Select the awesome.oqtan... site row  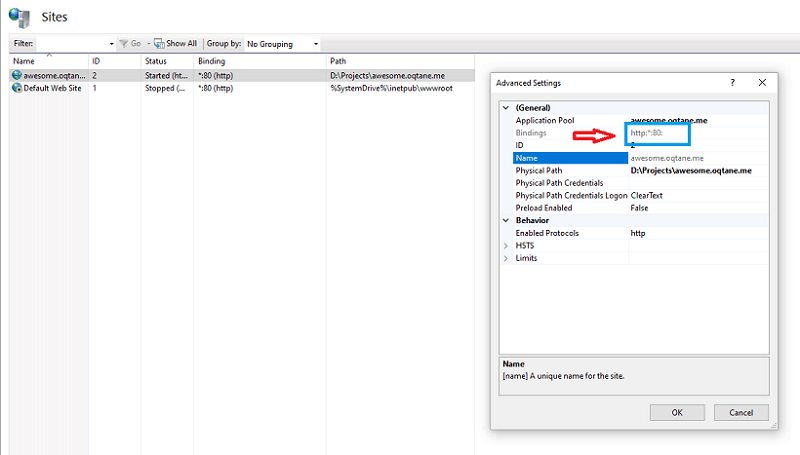point(242,75)
